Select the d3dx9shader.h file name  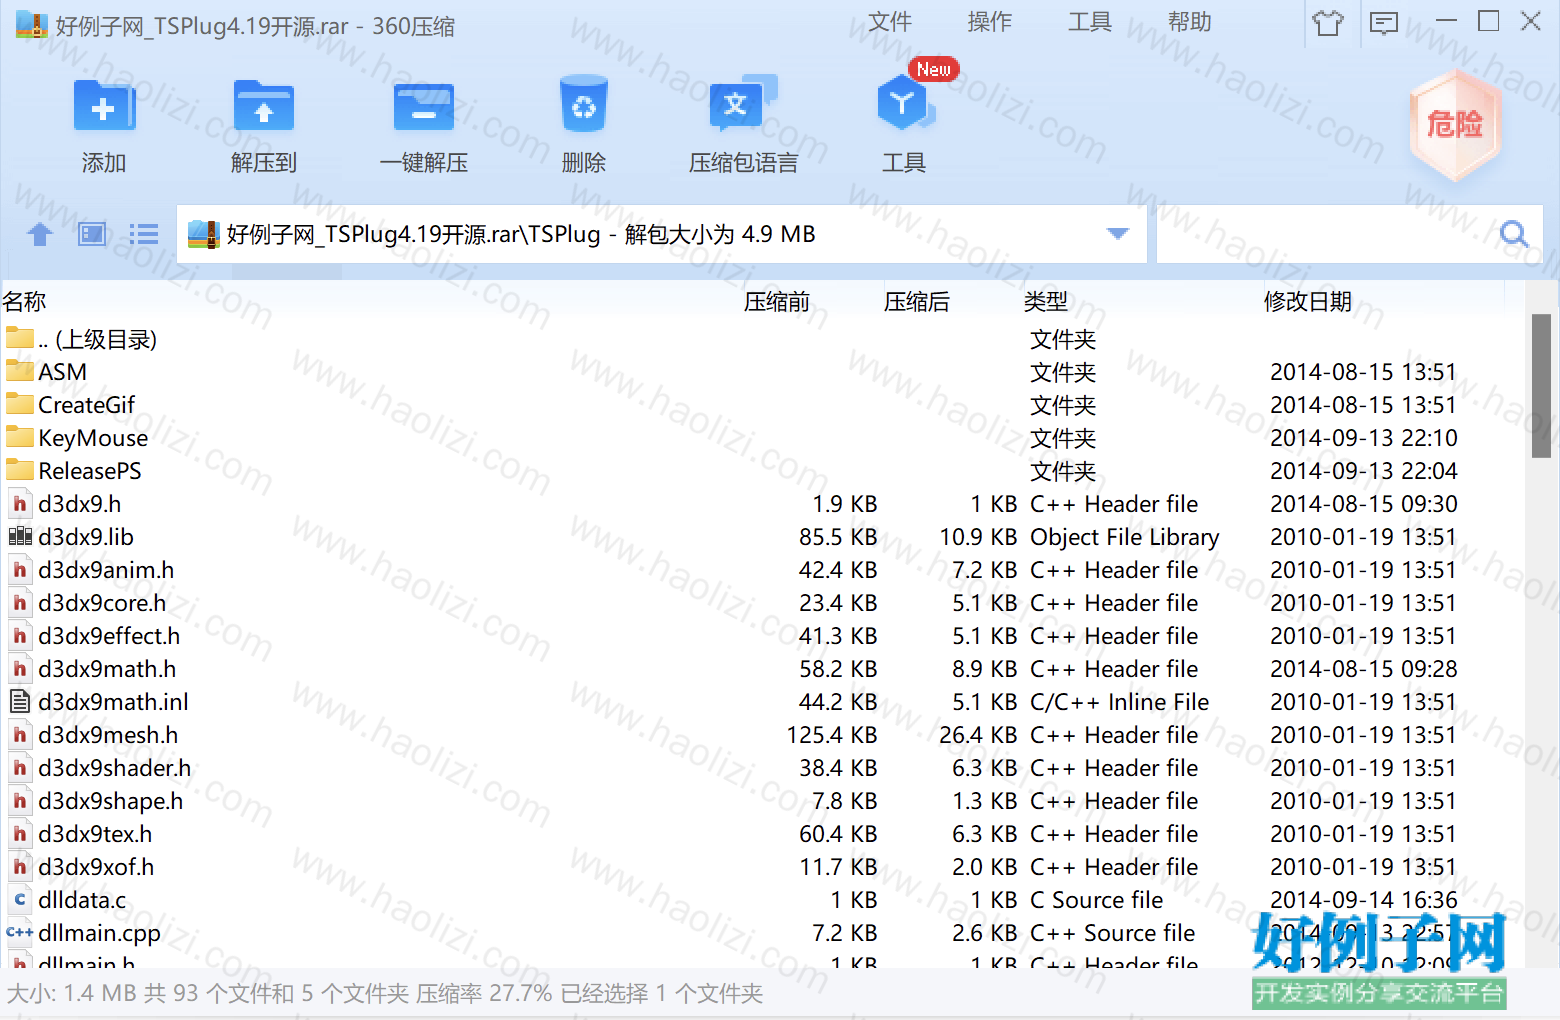pyautogui.click(x=115, y=767)
